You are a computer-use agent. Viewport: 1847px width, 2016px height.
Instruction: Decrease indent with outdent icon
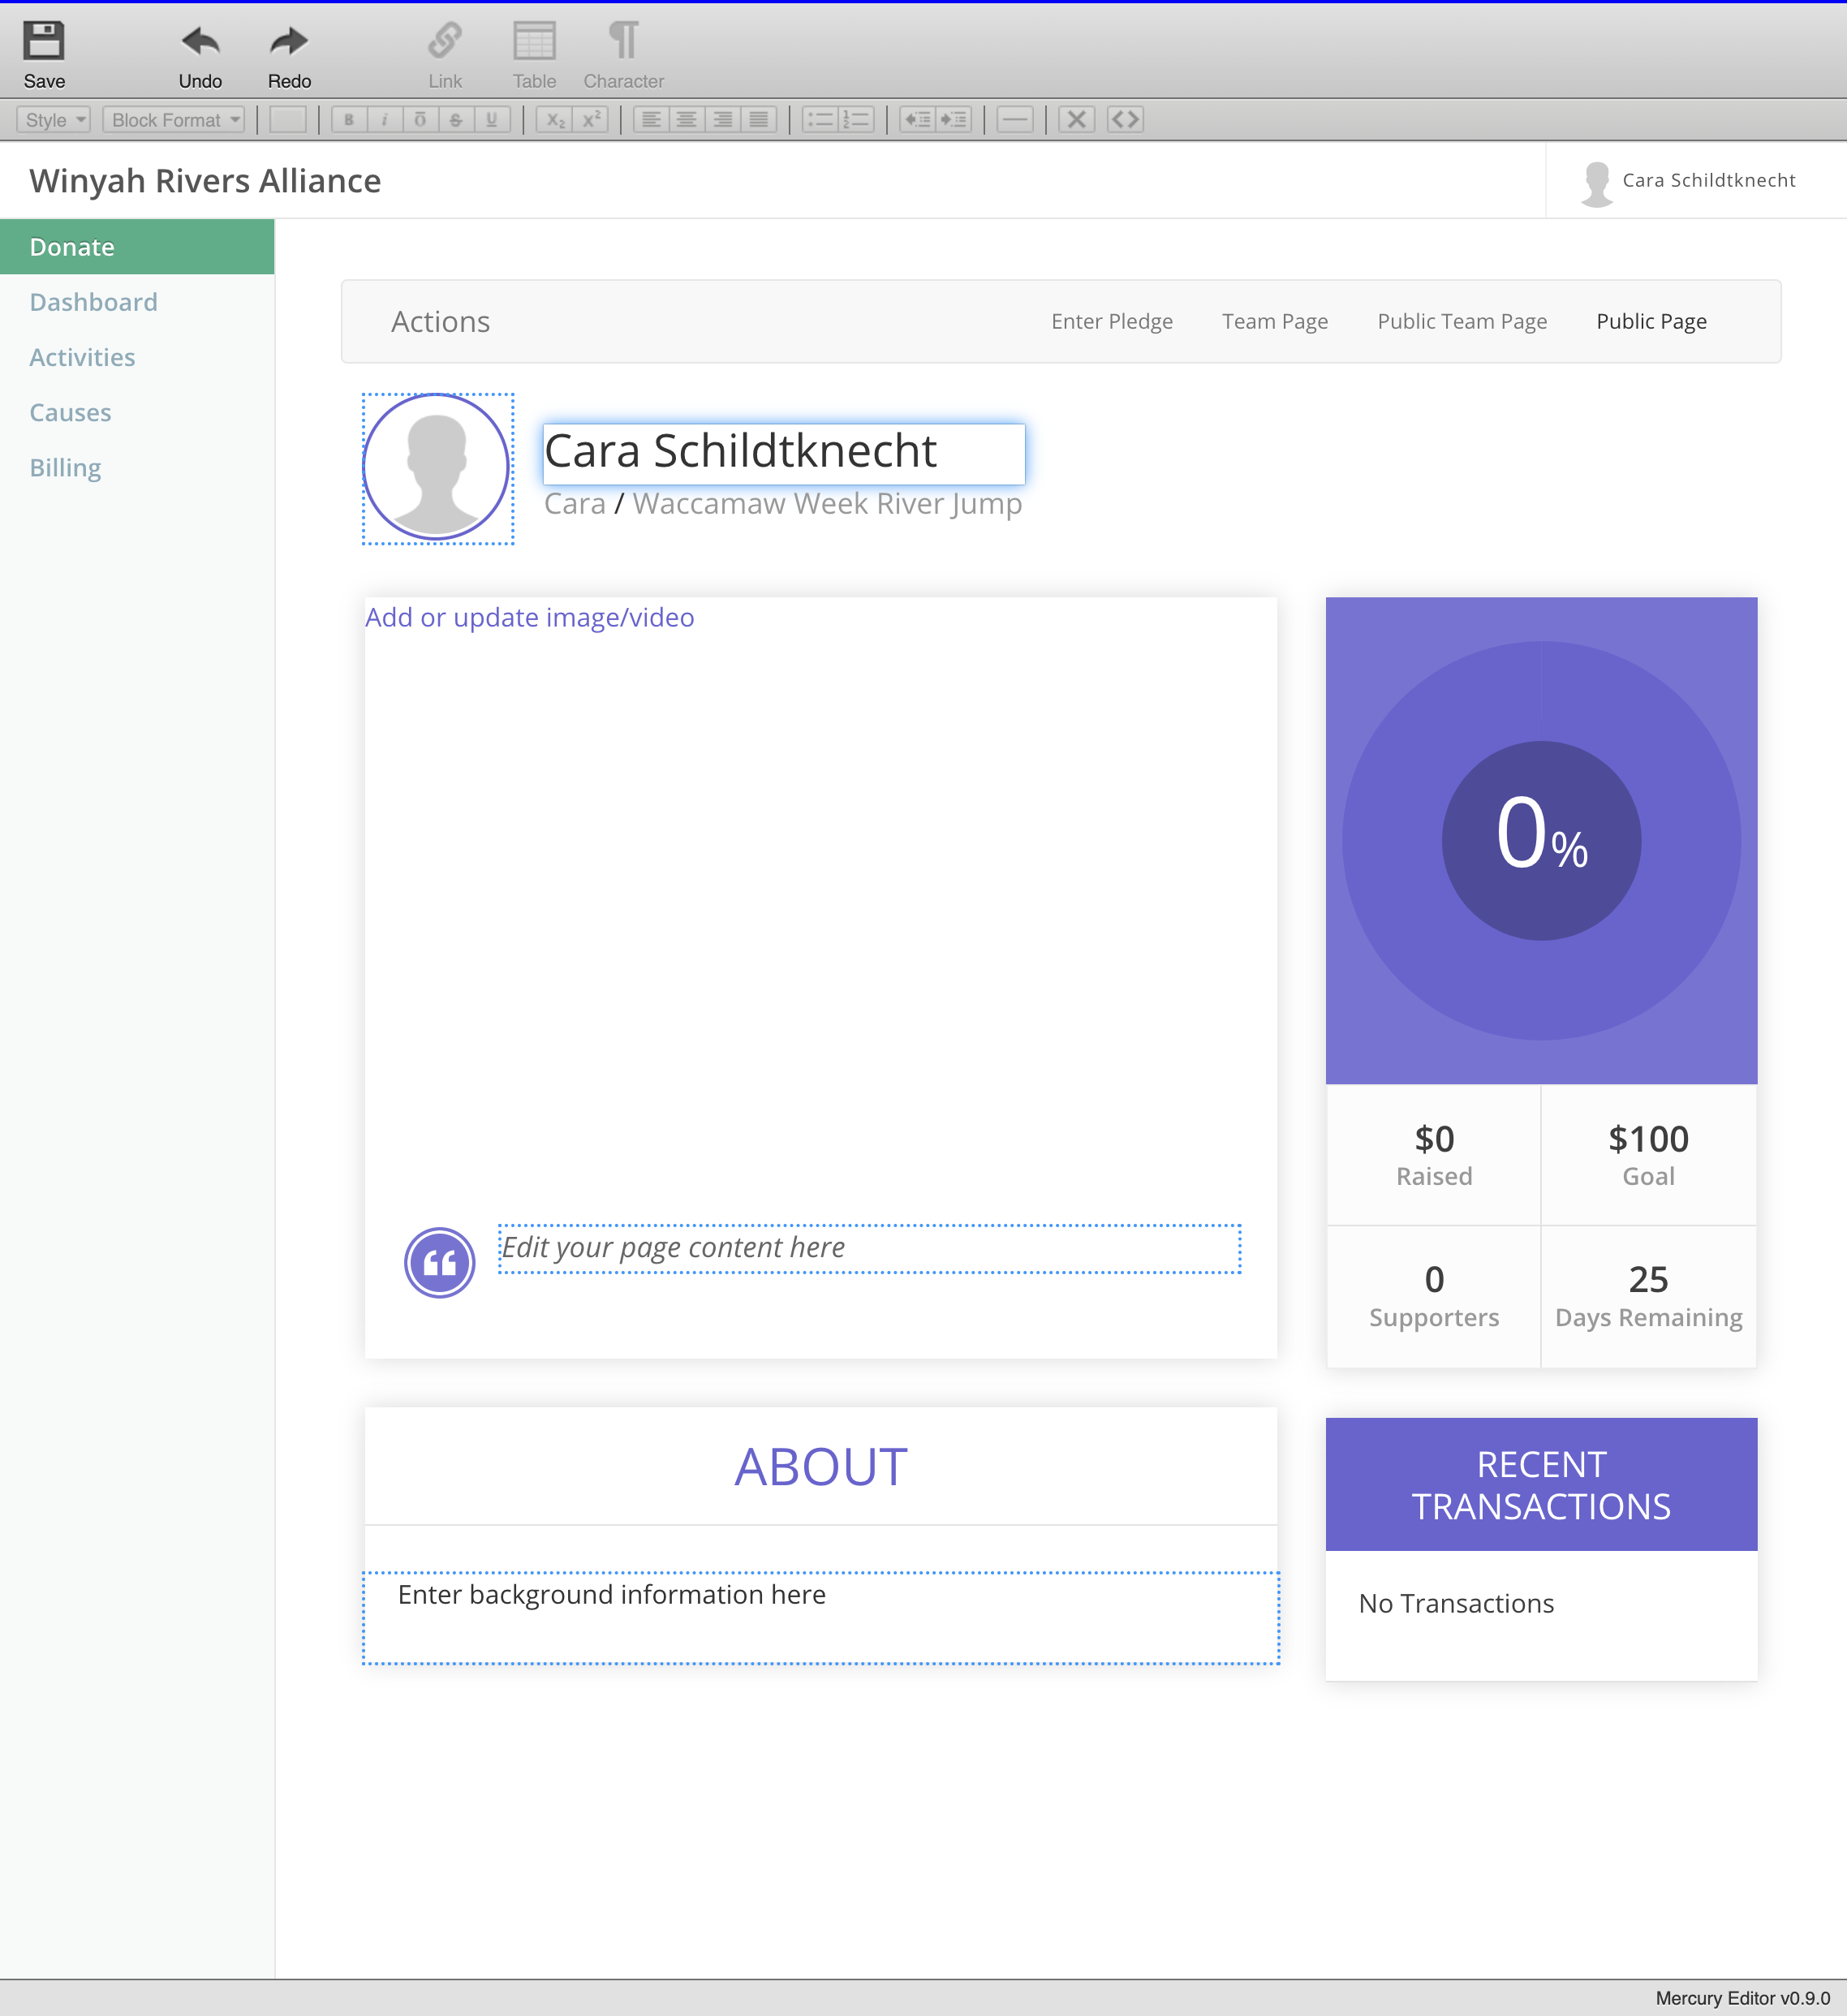pos(917,120)
